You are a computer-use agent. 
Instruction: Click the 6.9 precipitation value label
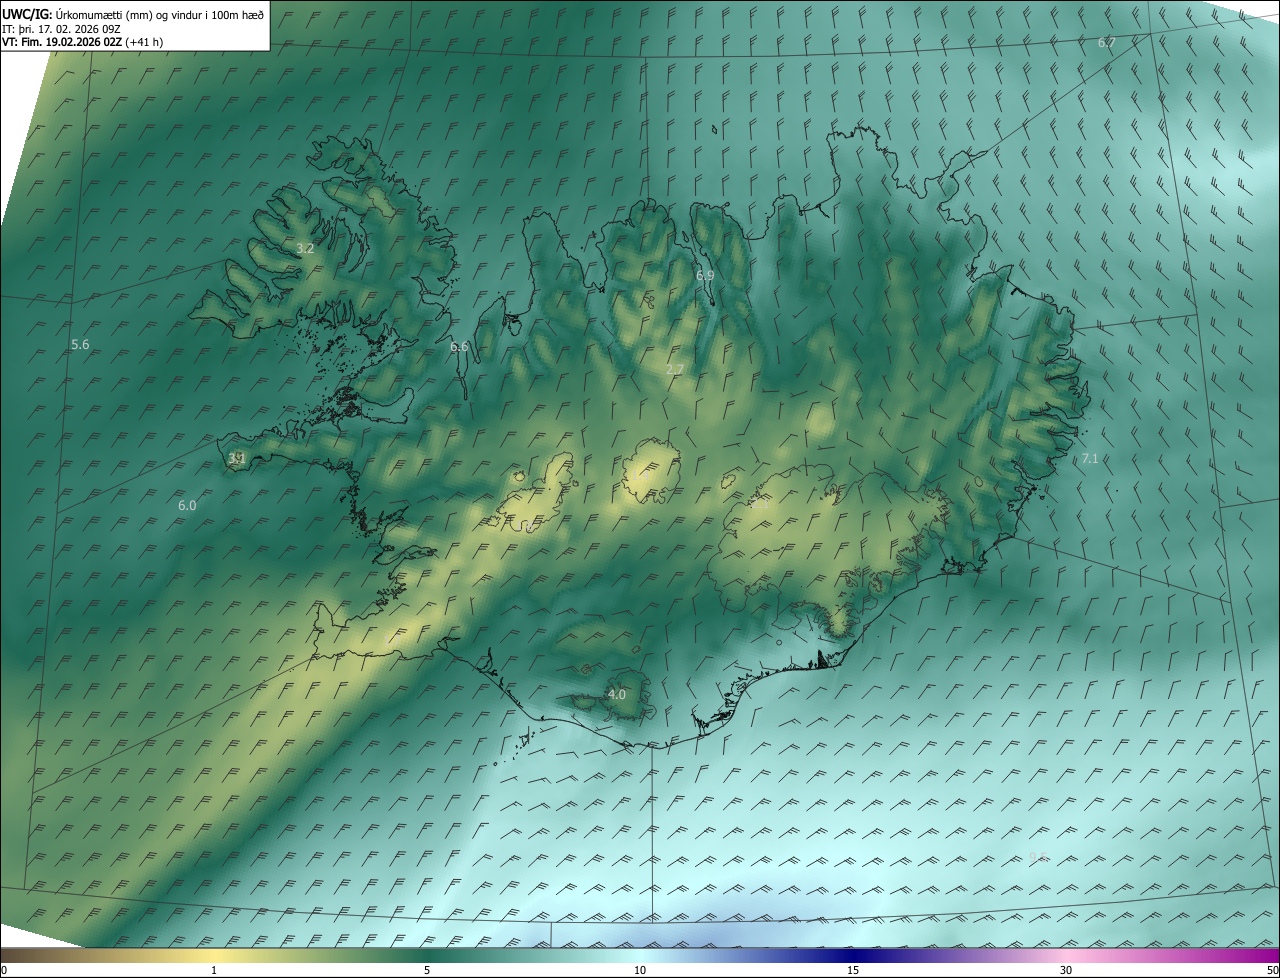tap(705, 275)
